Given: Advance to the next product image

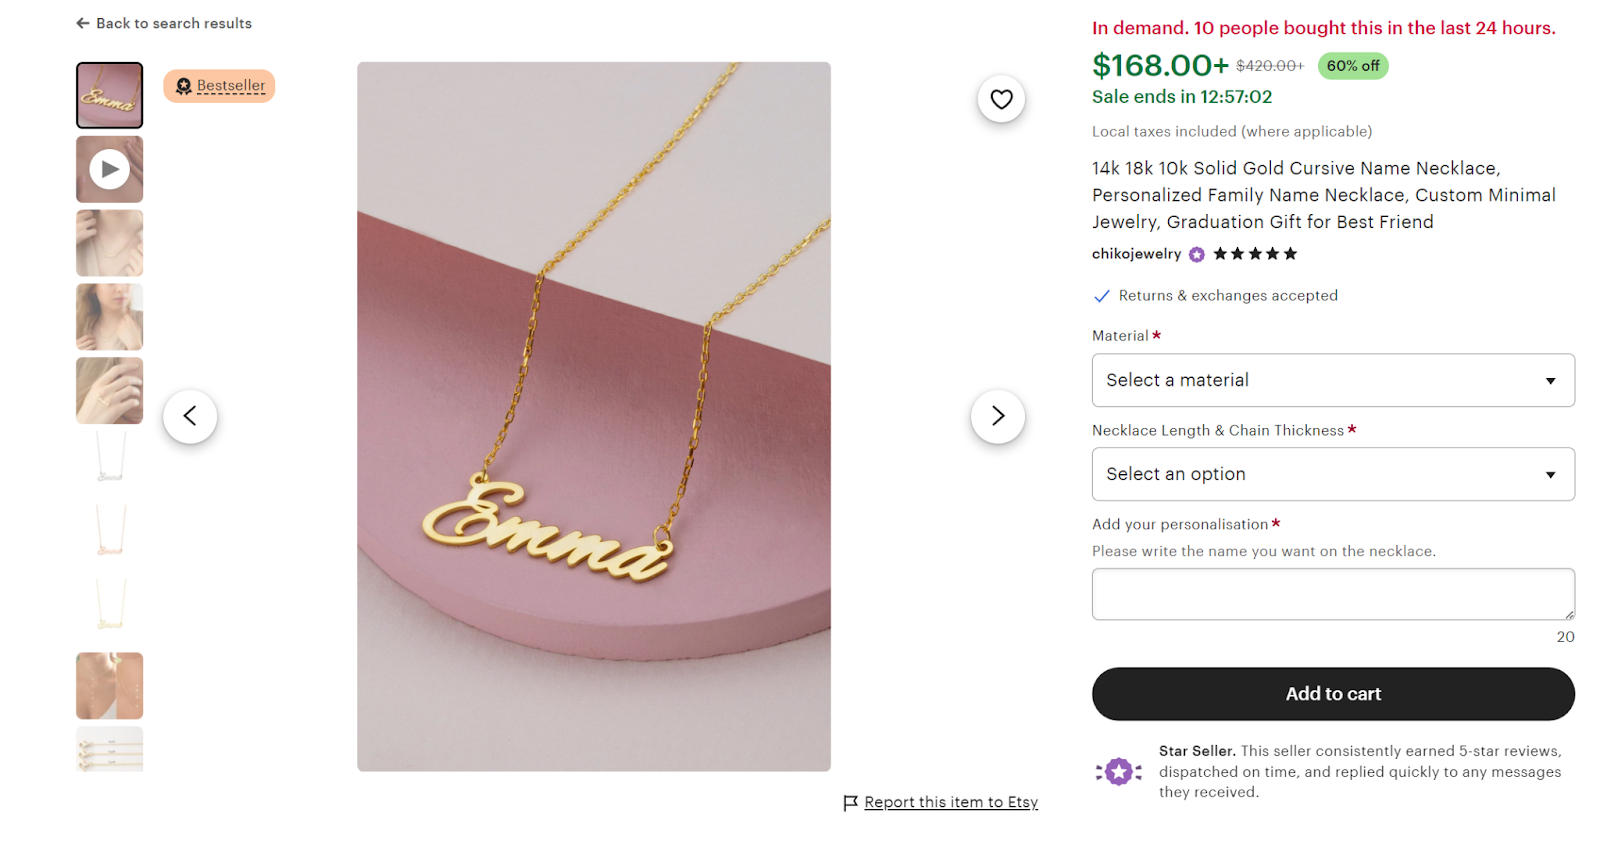Looking at the screenshot, I should point(997,416).
